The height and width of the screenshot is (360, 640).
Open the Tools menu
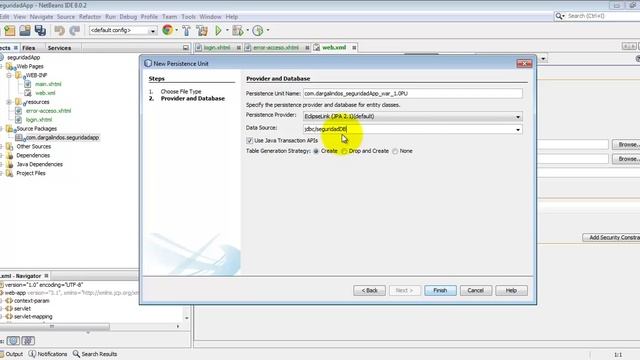click(189, 17)
